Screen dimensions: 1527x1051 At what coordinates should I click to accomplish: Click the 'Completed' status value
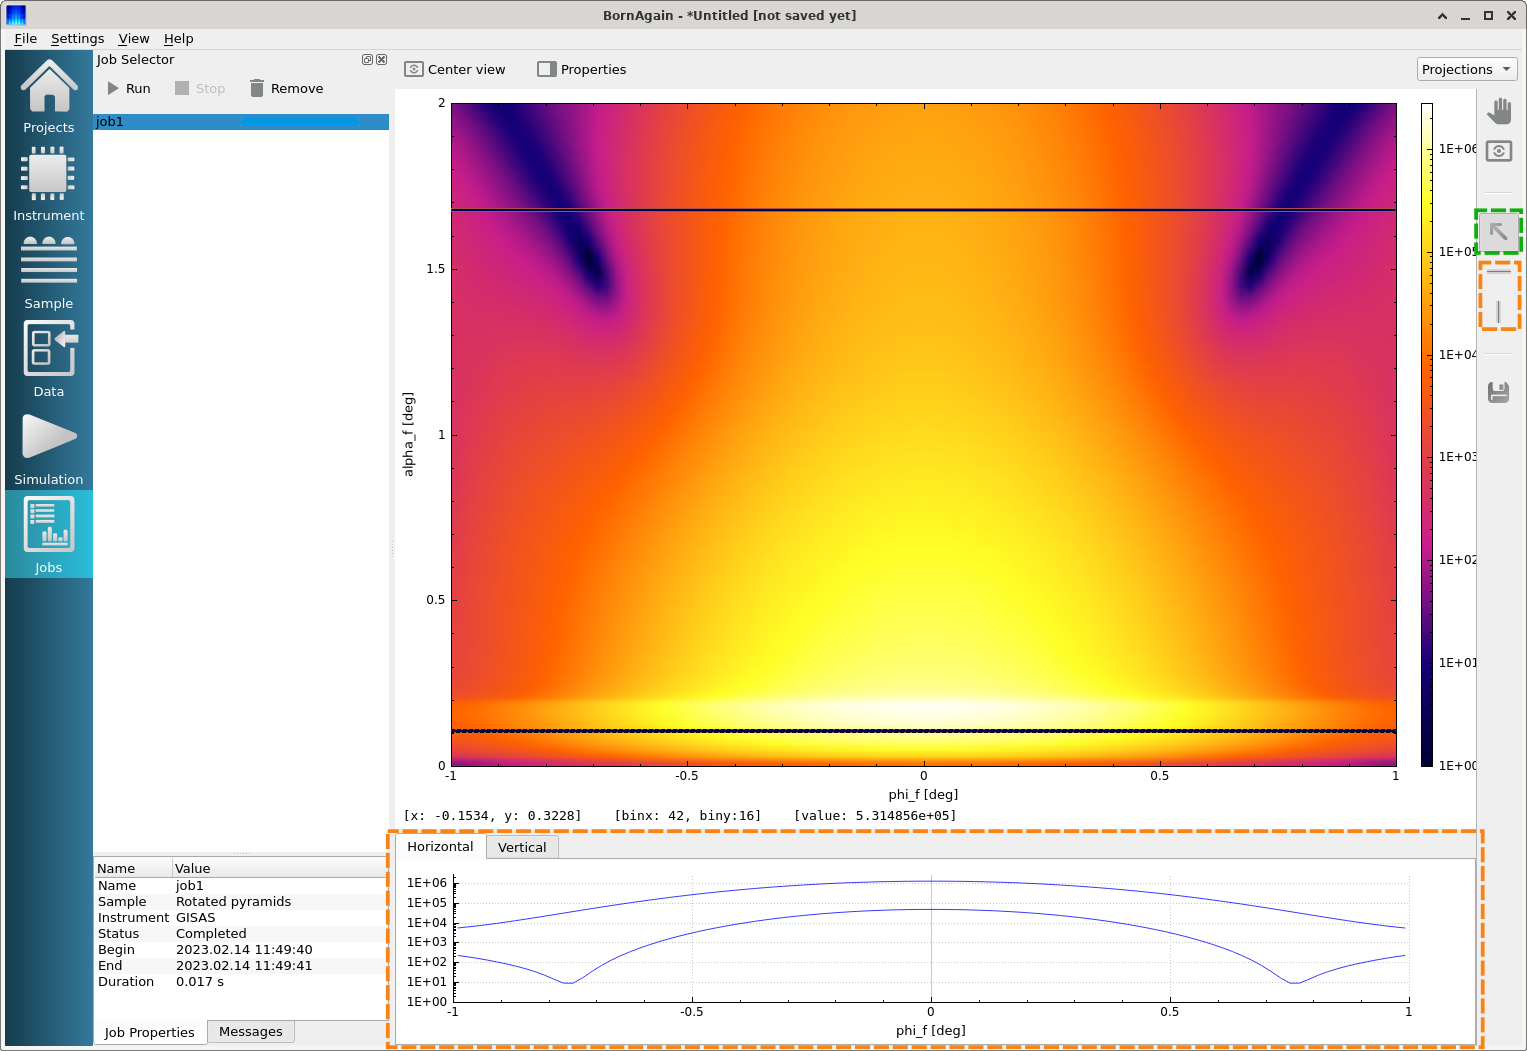coord(211,933)
